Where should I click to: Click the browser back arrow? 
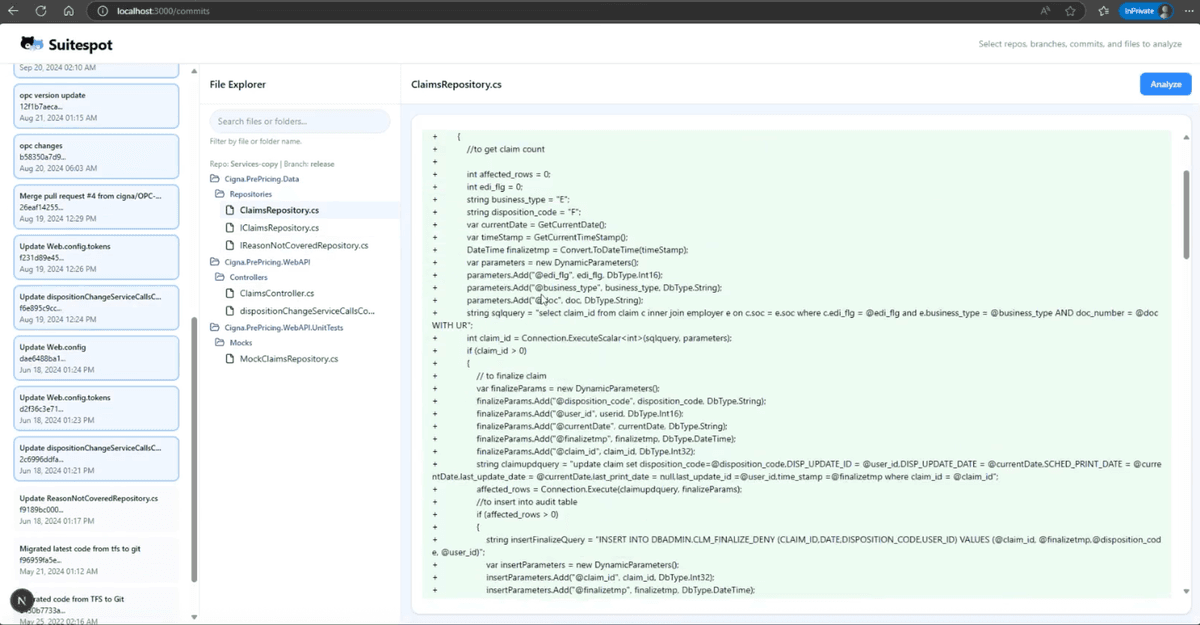coord(15,11)
